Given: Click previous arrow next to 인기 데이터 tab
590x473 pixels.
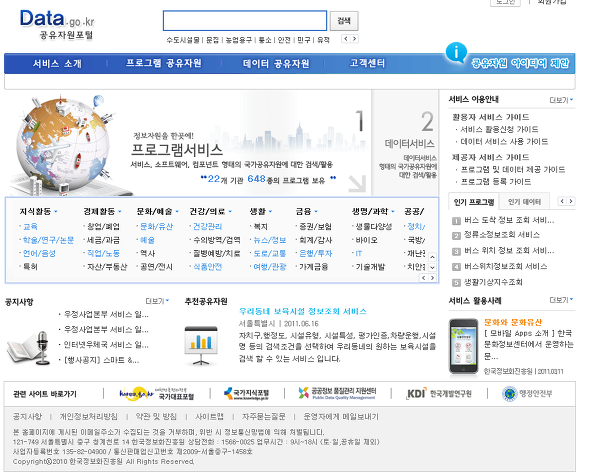Looking at the screenshot, I should [x=562, y=201].
